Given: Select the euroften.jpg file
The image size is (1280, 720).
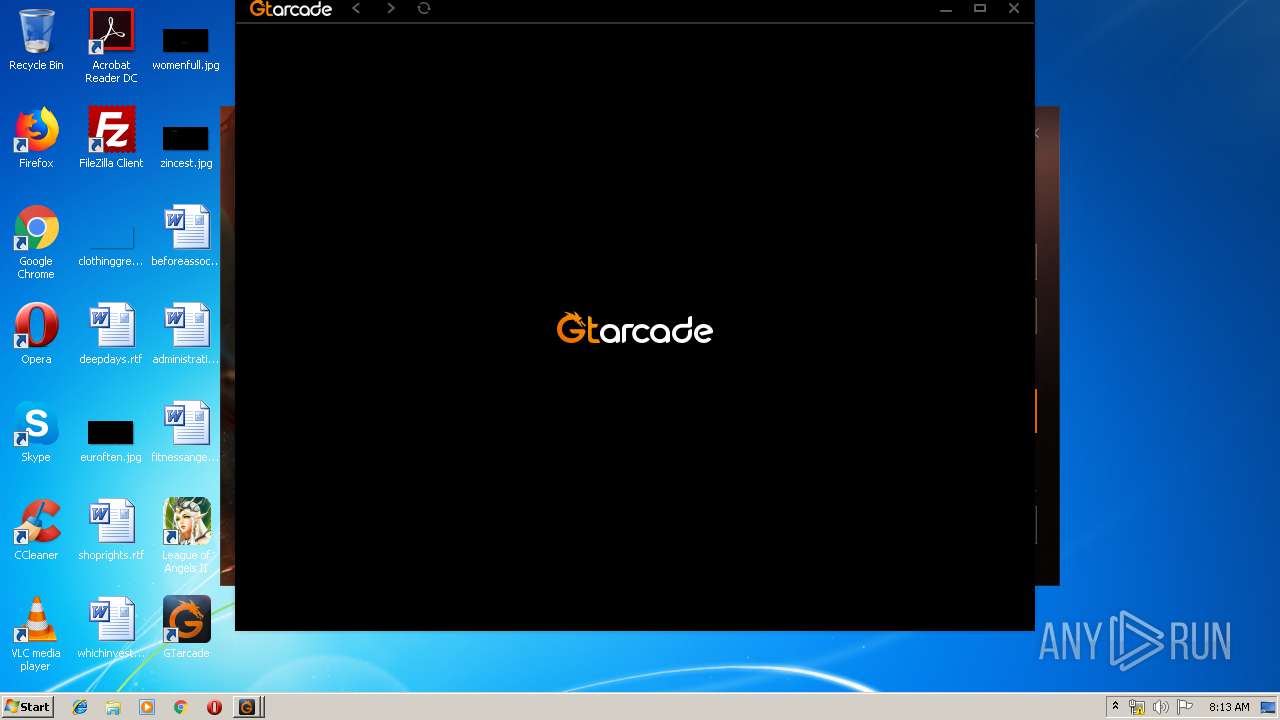Looking at the screenshot, I should [111, 440].
